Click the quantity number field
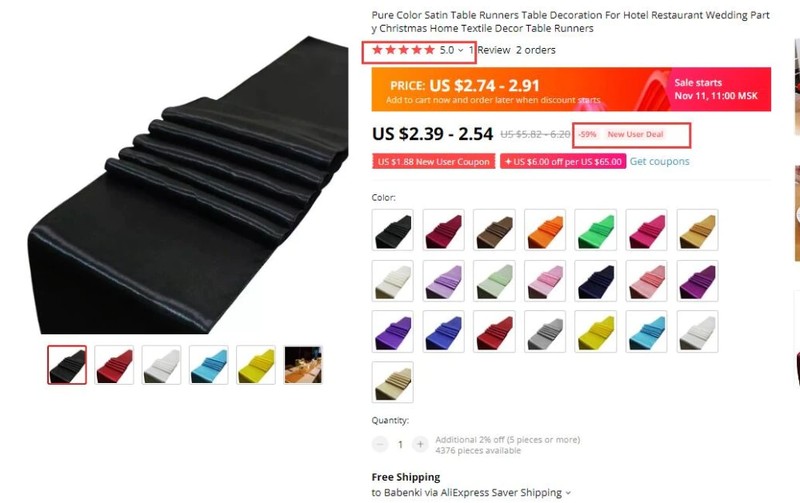800x503 pixels. pyautogui.click(x=400, y=444)
